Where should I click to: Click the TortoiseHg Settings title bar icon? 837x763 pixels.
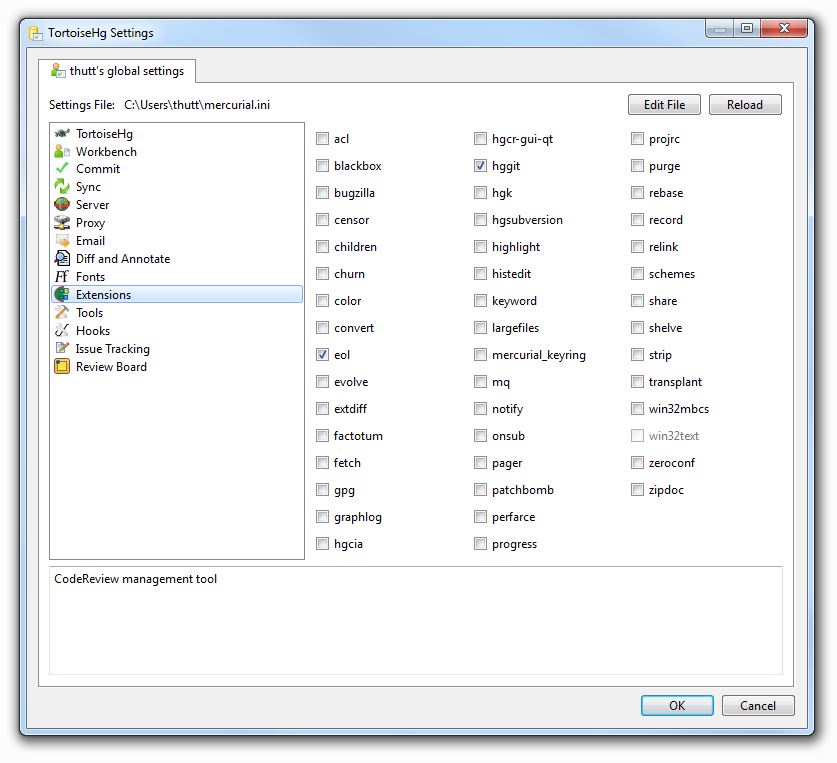(x=36, y=33)
